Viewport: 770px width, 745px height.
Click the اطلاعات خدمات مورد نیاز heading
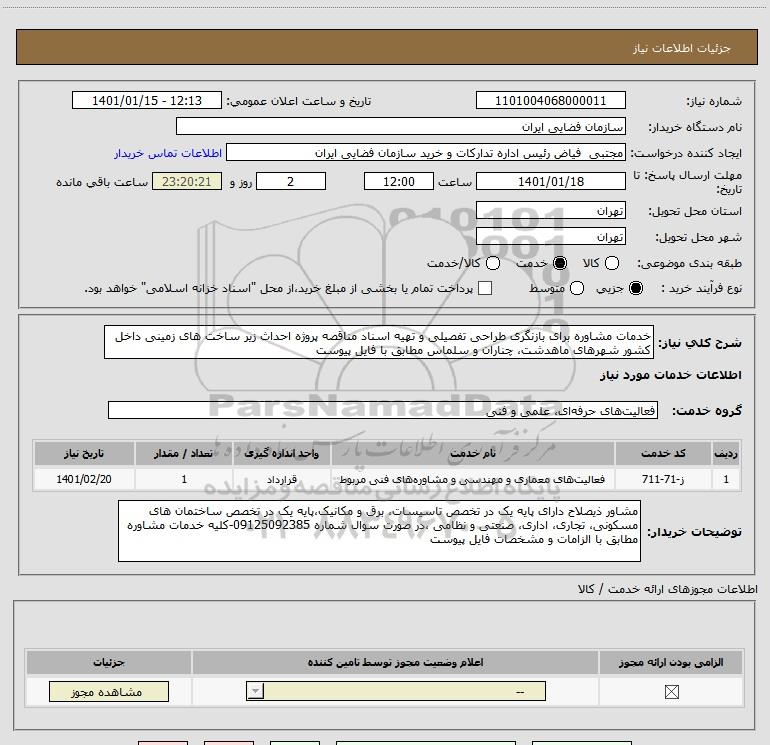[670, 375]
